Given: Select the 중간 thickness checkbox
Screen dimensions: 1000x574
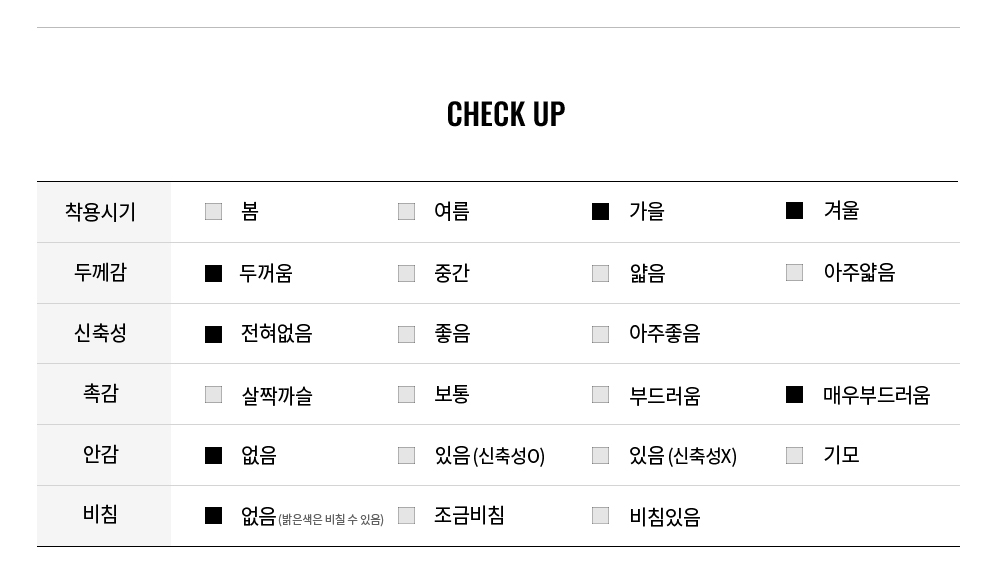Looking at the screenshot, I should [406, 273].
